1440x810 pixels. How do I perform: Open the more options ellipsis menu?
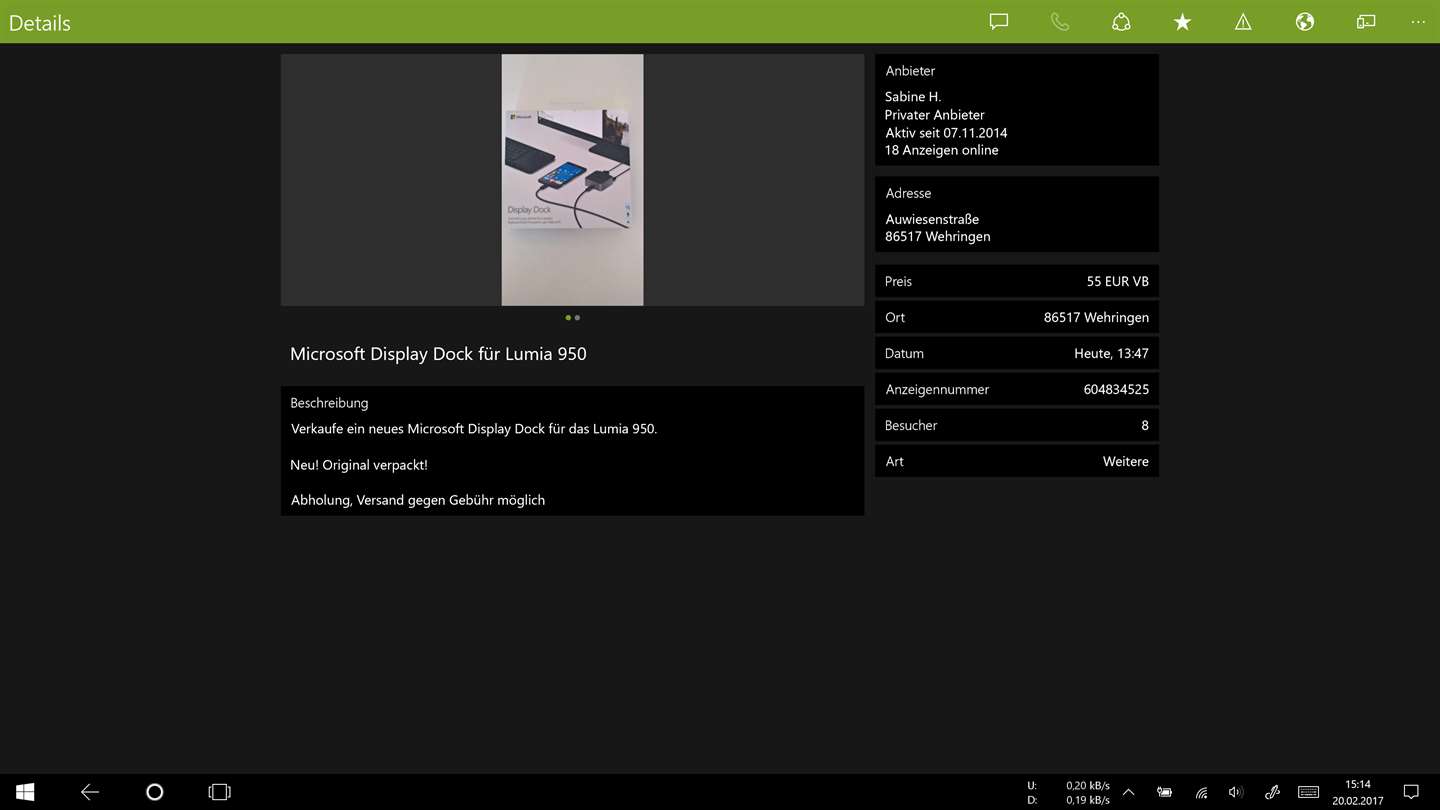1419,22
